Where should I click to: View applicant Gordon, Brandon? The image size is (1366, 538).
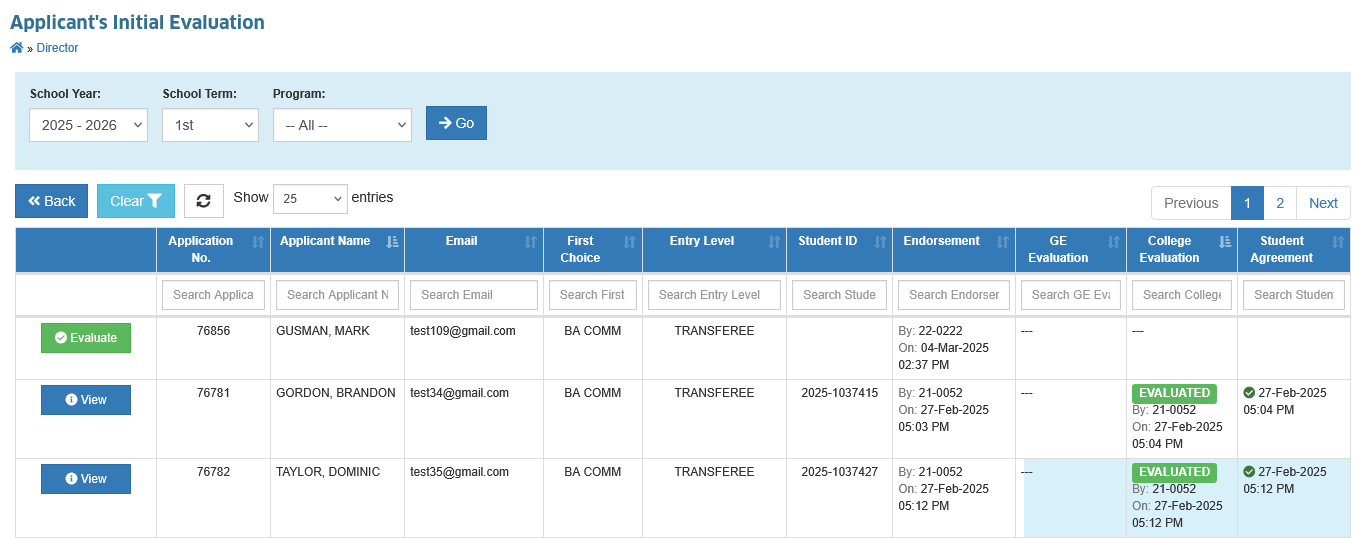pyautogui.click(x=86, y=400)
